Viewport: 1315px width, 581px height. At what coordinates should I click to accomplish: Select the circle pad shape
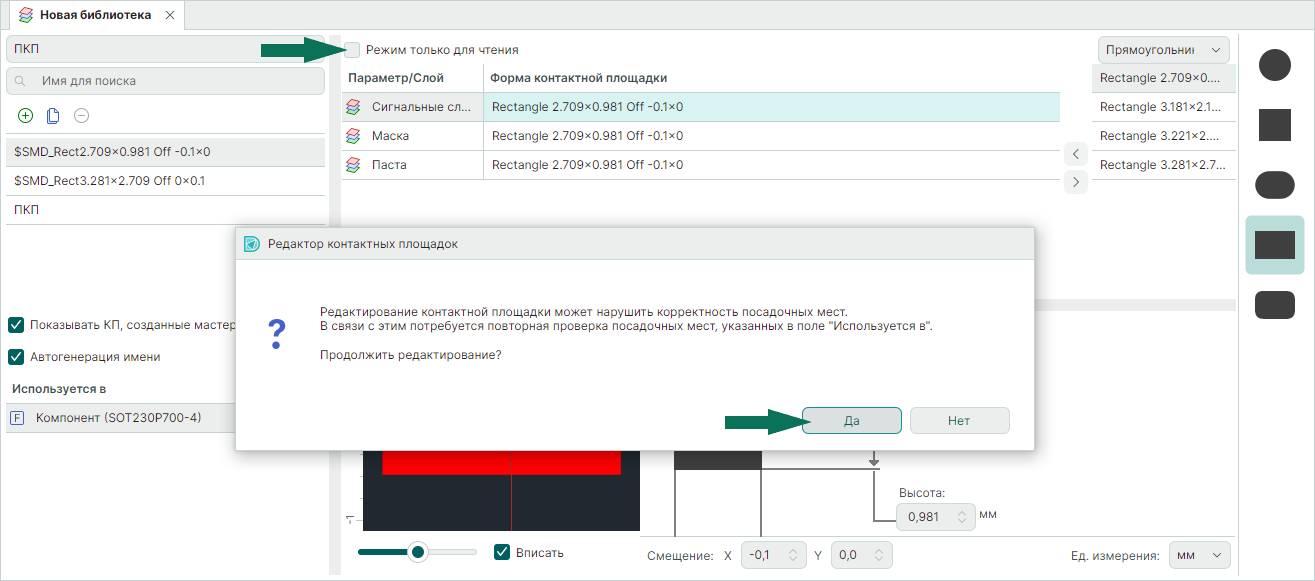pos(1274,65)
